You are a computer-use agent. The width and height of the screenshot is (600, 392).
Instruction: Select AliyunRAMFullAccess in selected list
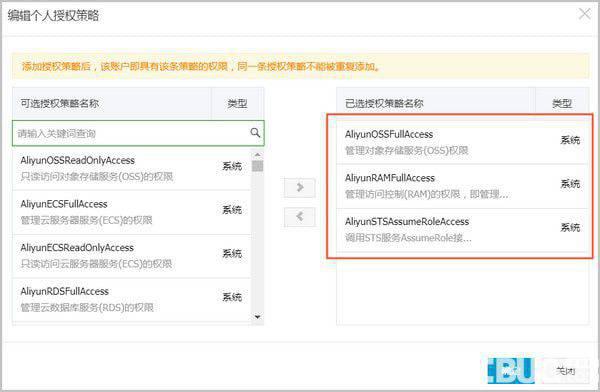pyautogui.click(x=463, y=186)
